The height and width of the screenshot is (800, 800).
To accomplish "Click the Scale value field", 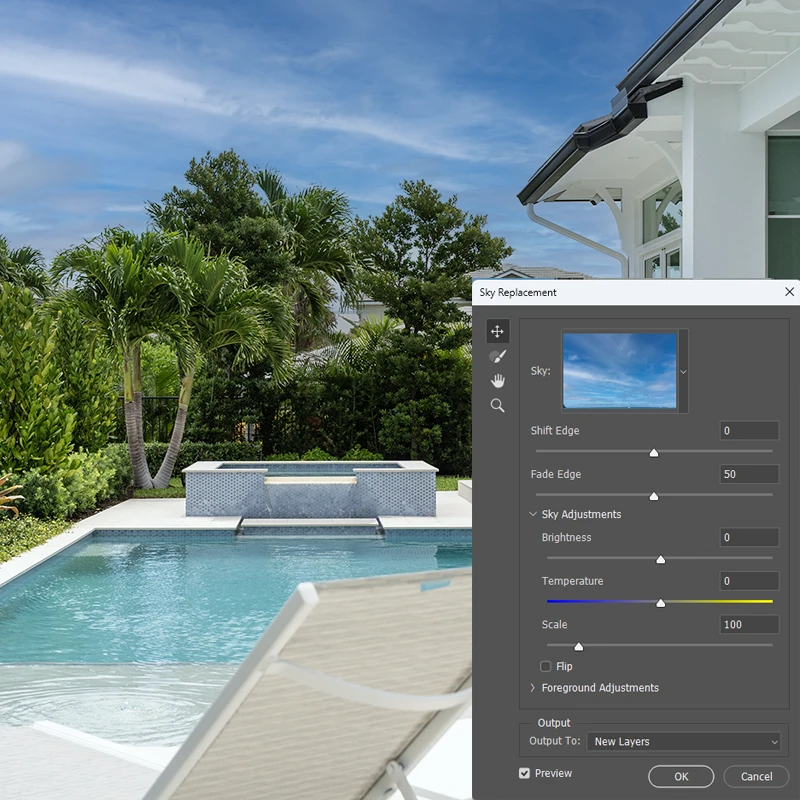I will [x=749, y=625].
